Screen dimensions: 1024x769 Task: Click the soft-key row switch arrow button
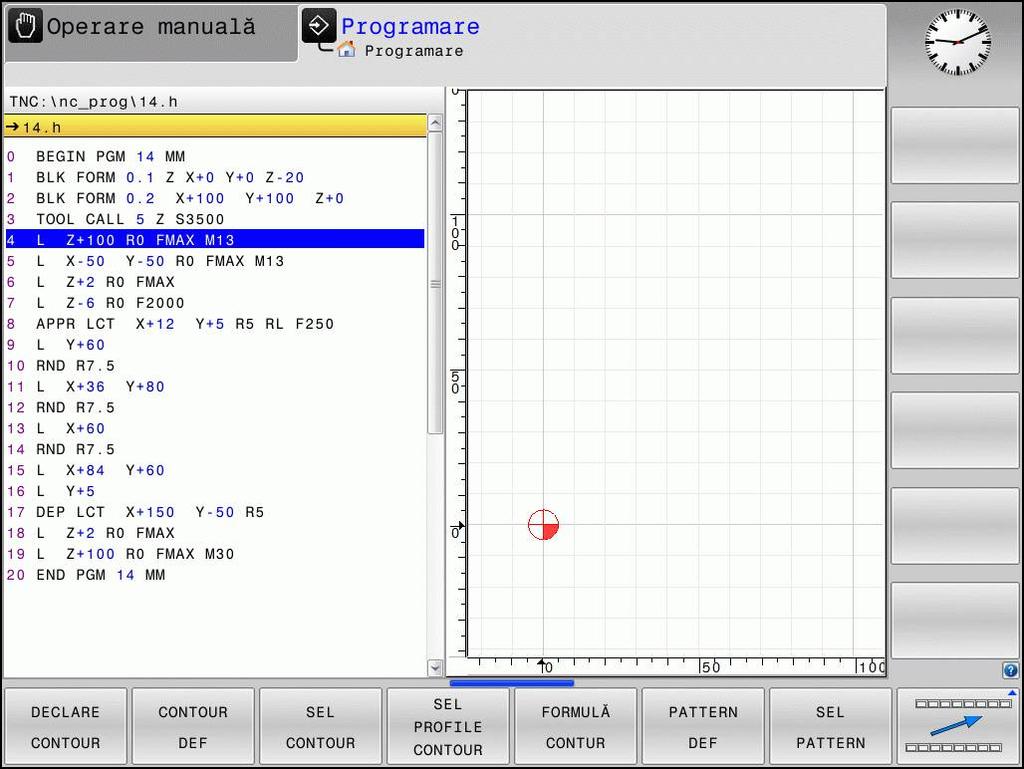pyautogui.click(x=957, y=726)
